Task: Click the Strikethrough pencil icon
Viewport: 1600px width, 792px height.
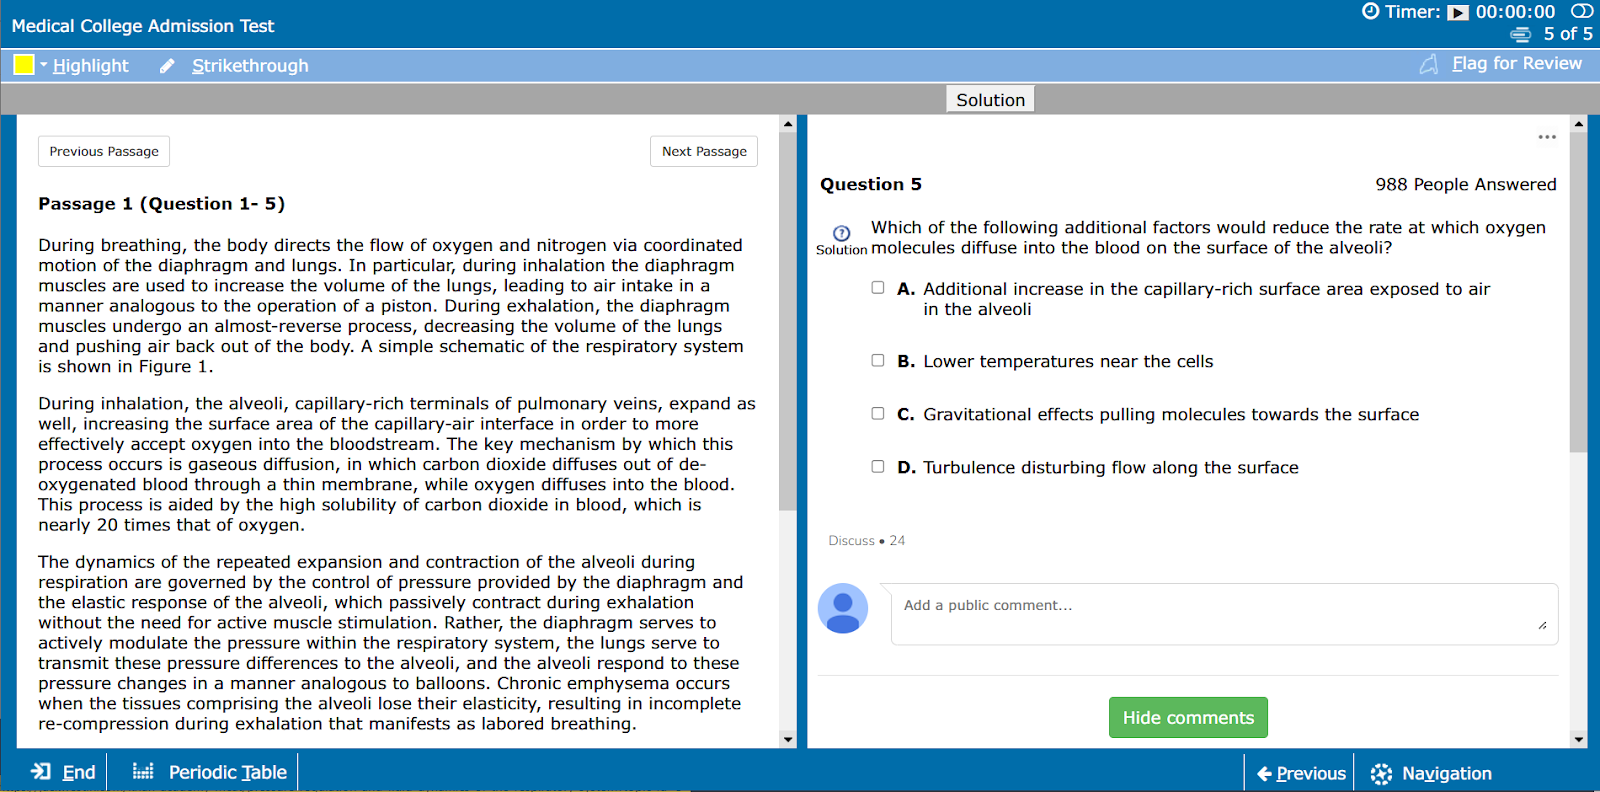Action: tap(167, 66)
